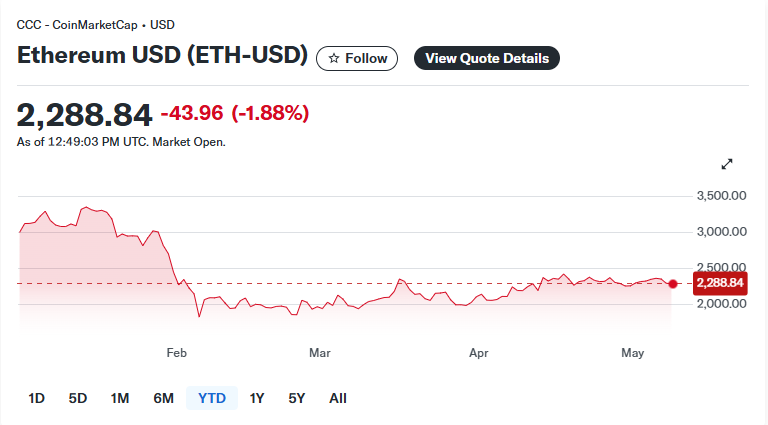Click the Mar marker on time axis
The image size is (768, 425).
(320, 353)
